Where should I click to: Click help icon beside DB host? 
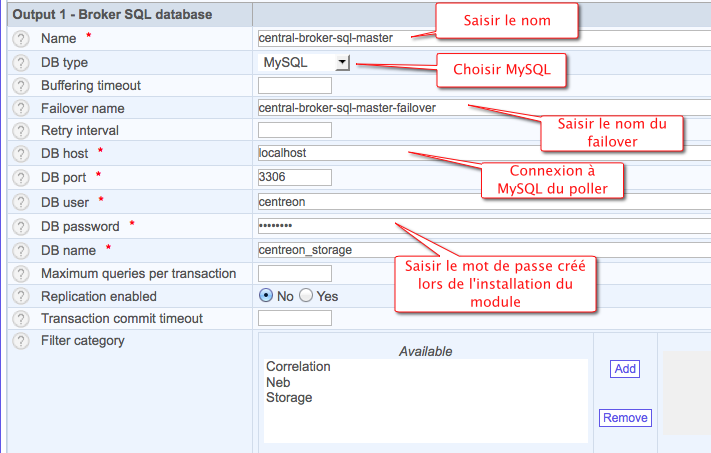coord(20,154)
